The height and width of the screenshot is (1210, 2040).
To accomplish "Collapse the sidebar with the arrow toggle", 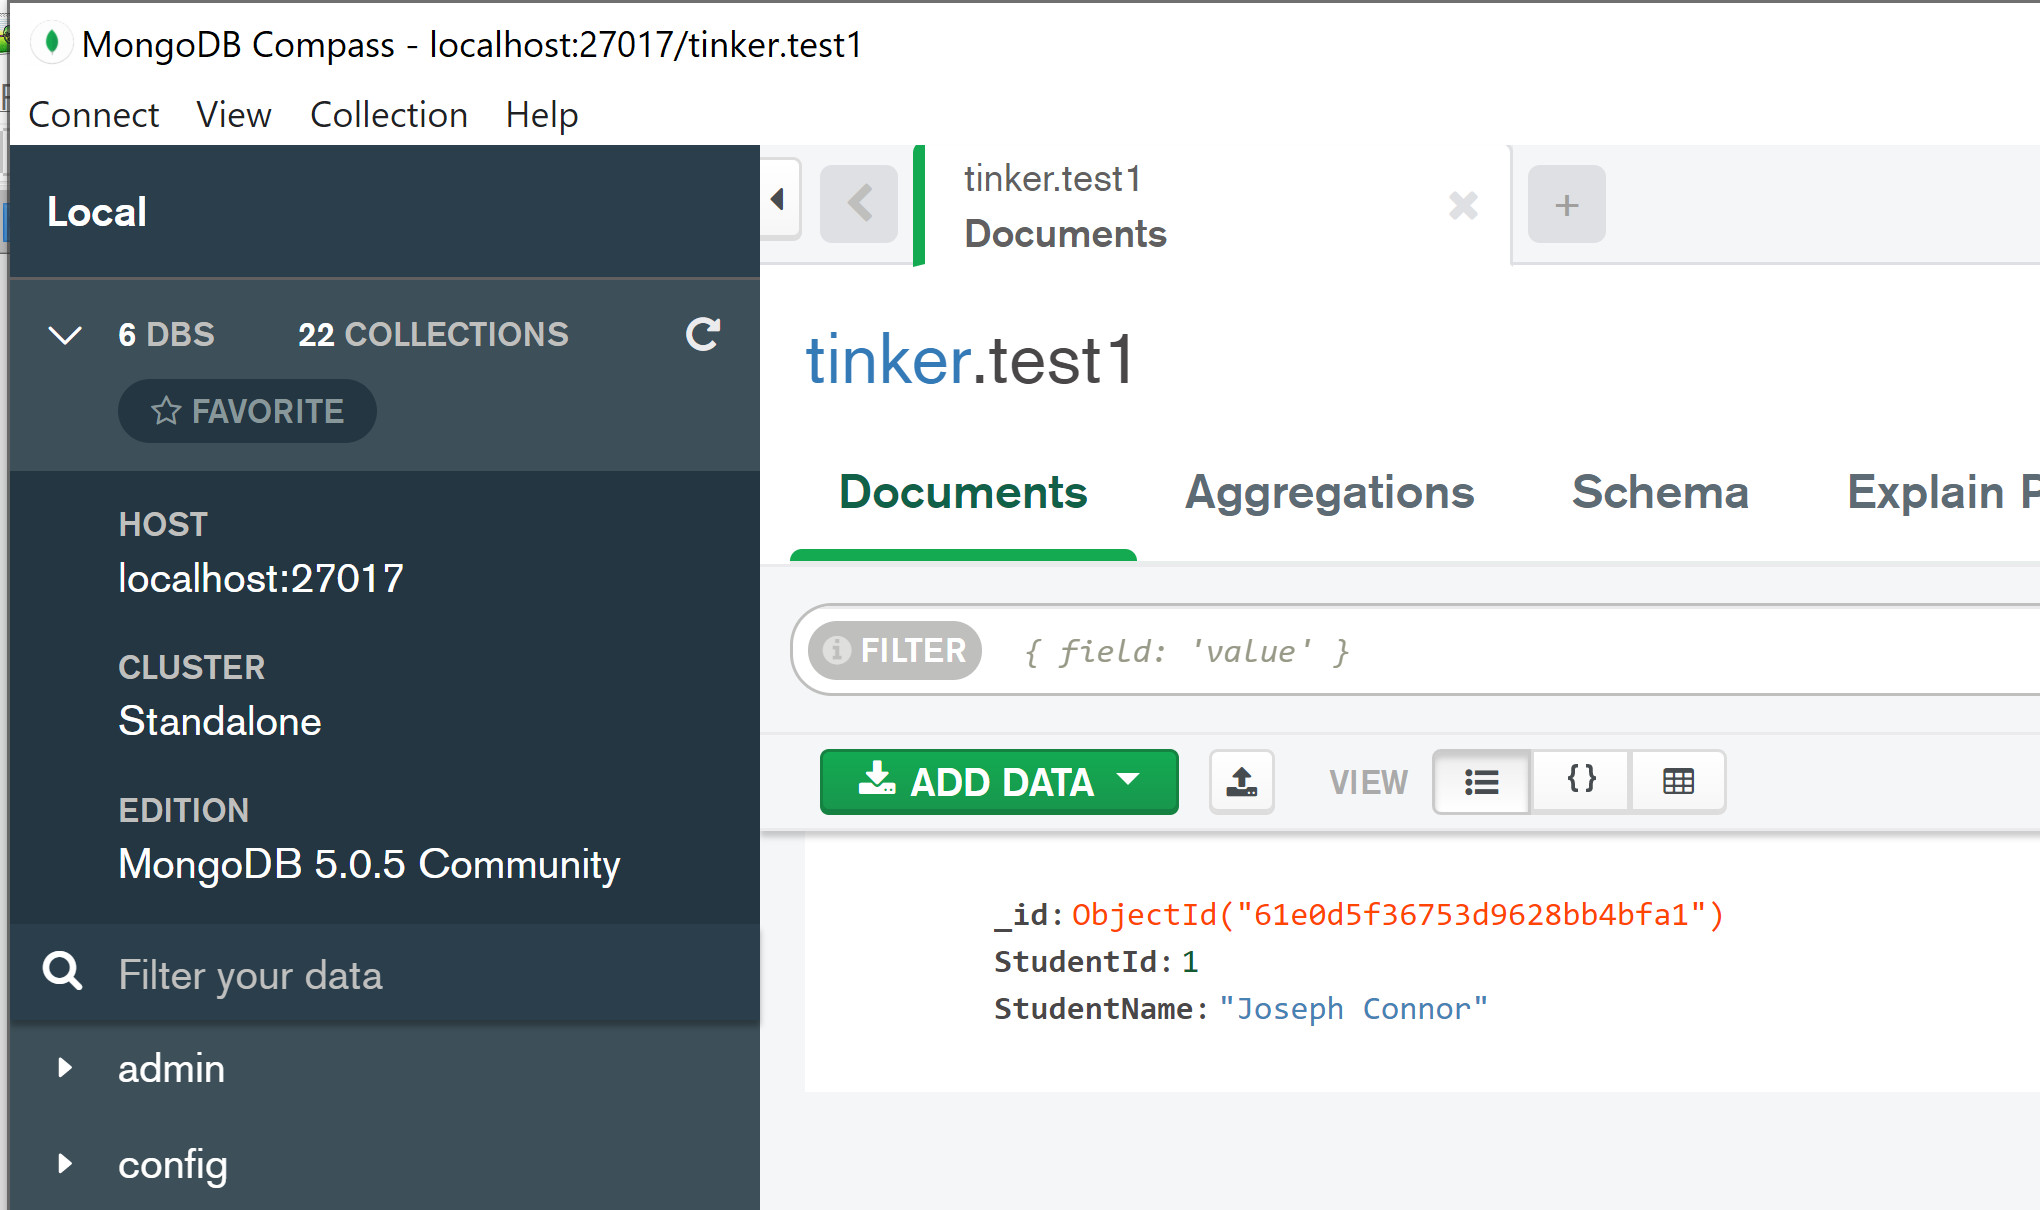I will click(778, 200).
